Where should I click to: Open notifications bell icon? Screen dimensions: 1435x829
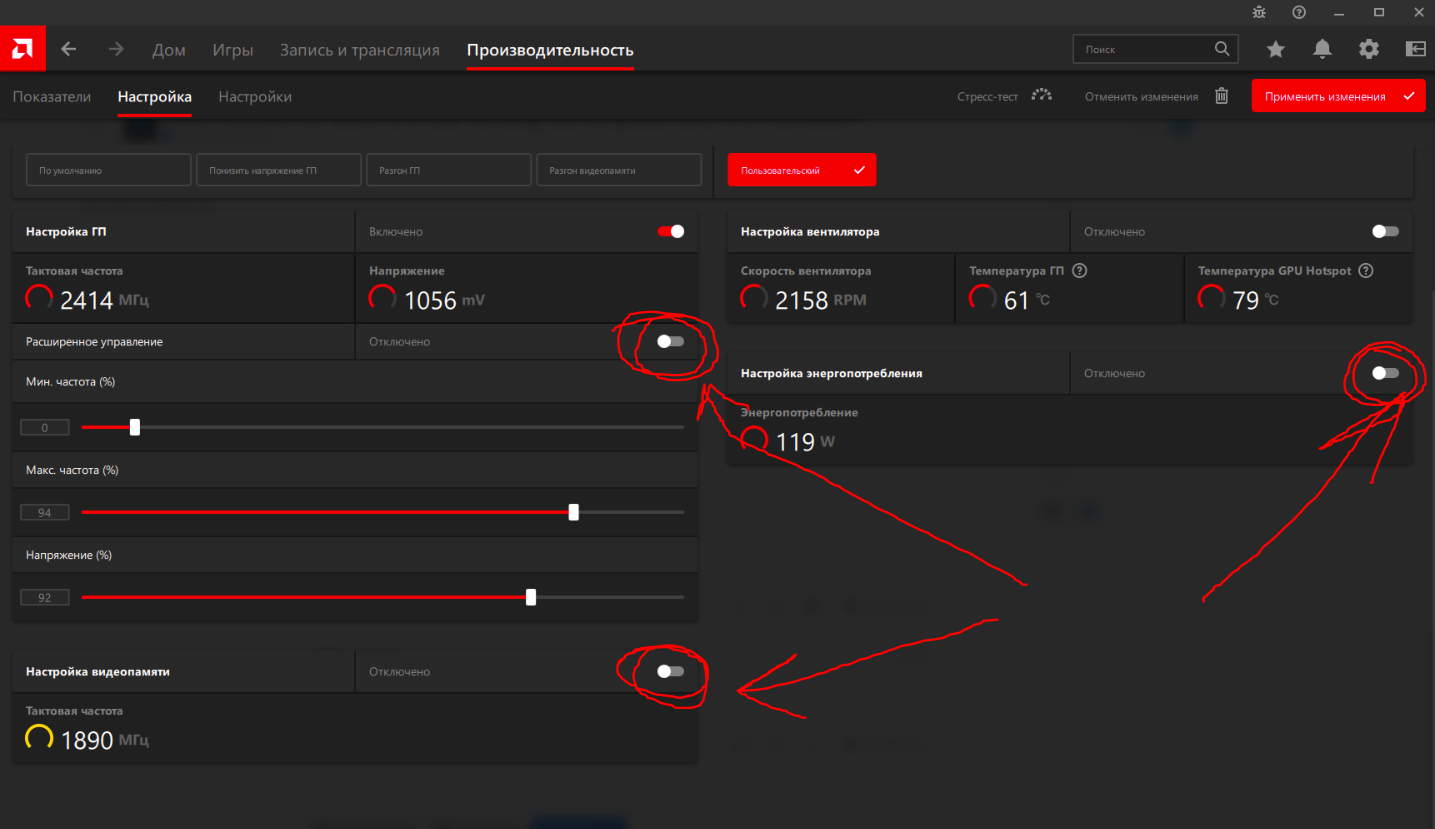click(x=1322, y=49)
